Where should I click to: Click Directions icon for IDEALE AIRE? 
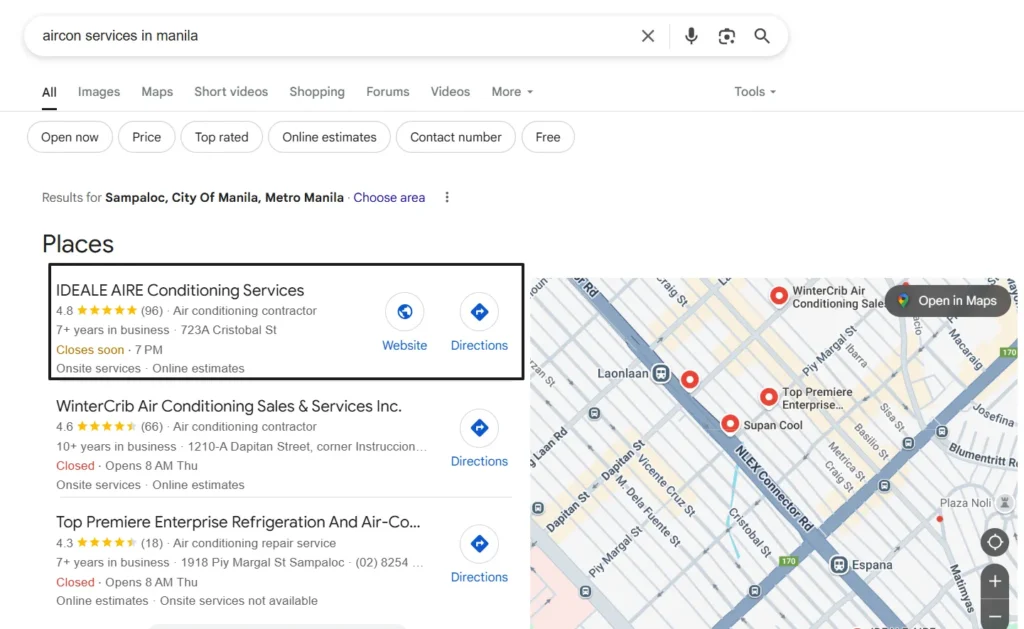coord(479,312)
